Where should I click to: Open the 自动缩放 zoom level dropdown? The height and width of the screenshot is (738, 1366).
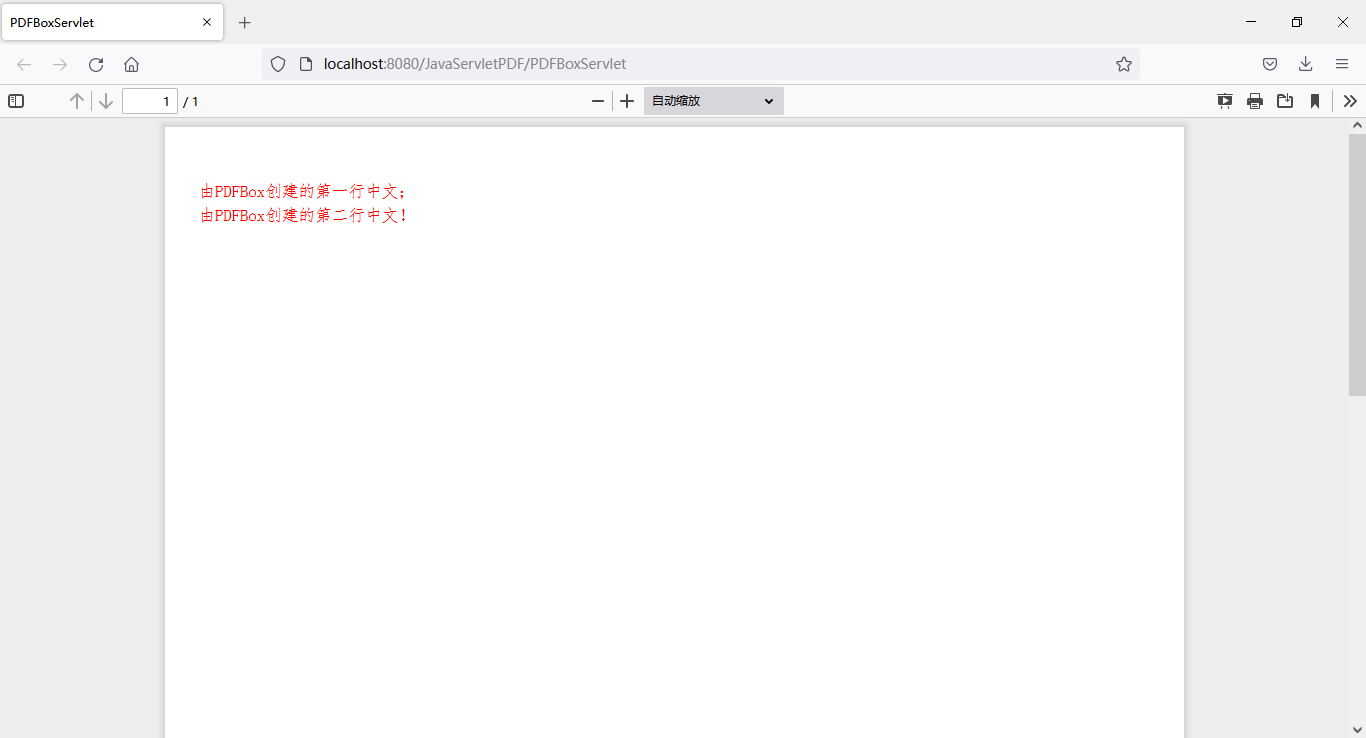[712, 100]
